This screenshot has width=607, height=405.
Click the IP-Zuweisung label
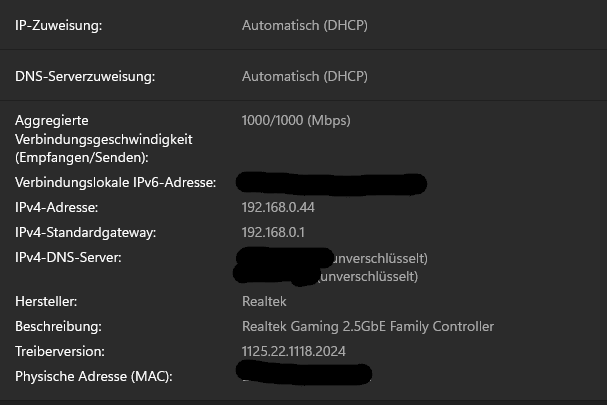58,26
